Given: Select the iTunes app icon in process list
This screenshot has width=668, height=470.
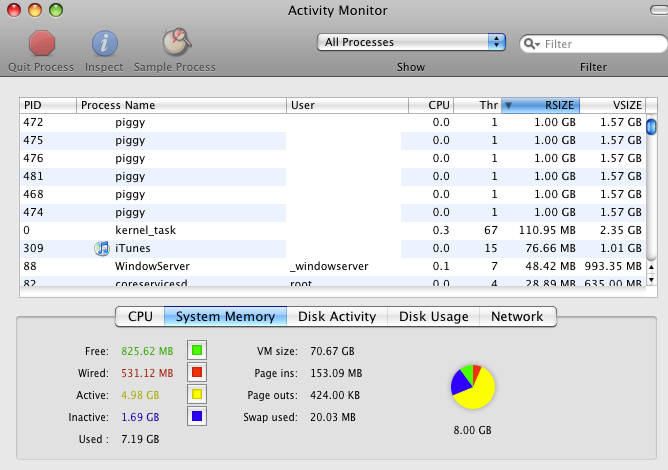Looking at the screenshot, I should [102, 248].
